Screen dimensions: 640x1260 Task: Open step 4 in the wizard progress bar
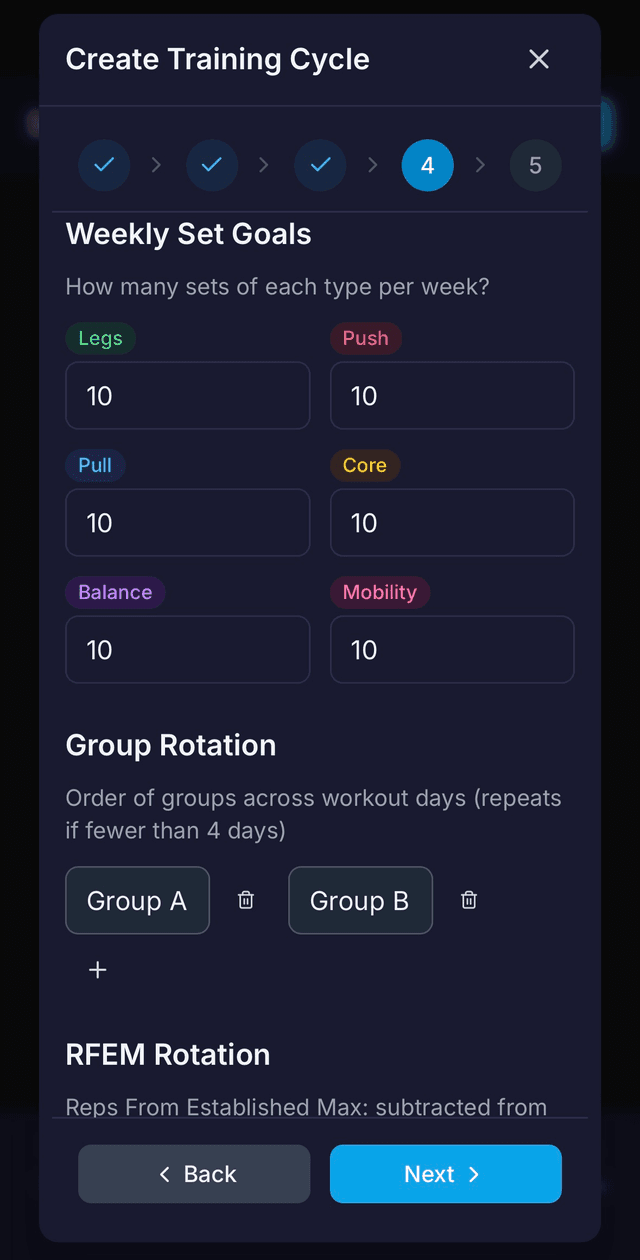427,165
